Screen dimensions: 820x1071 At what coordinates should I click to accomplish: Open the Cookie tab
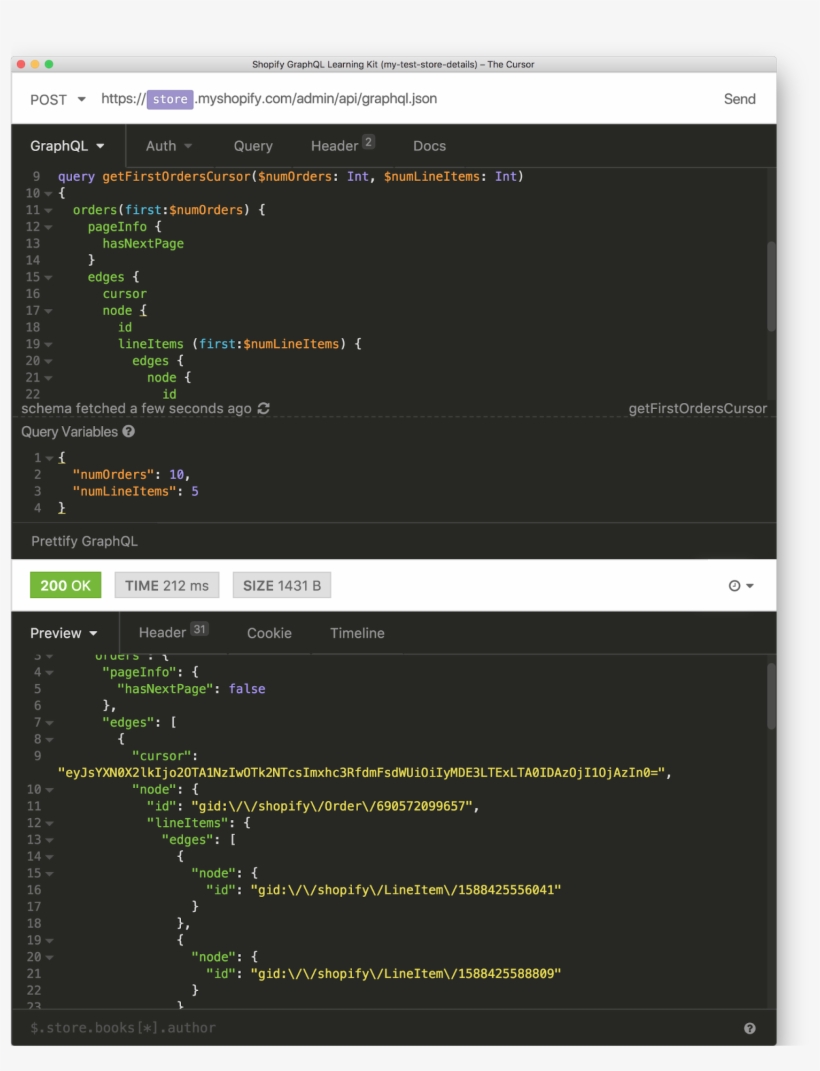(269, 633)
